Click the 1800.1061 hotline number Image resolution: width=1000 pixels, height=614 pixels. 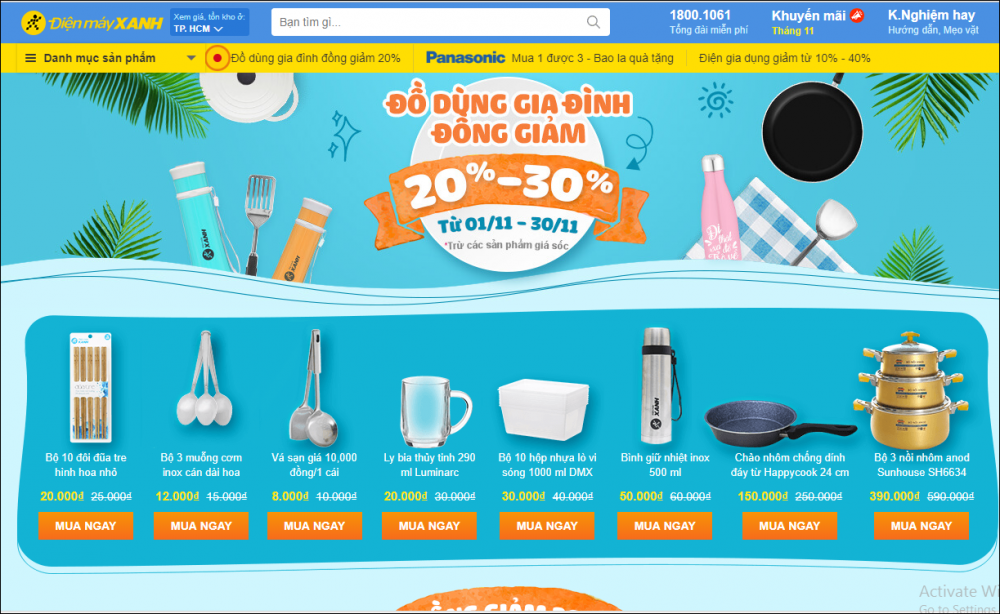[x=700, y=15]
